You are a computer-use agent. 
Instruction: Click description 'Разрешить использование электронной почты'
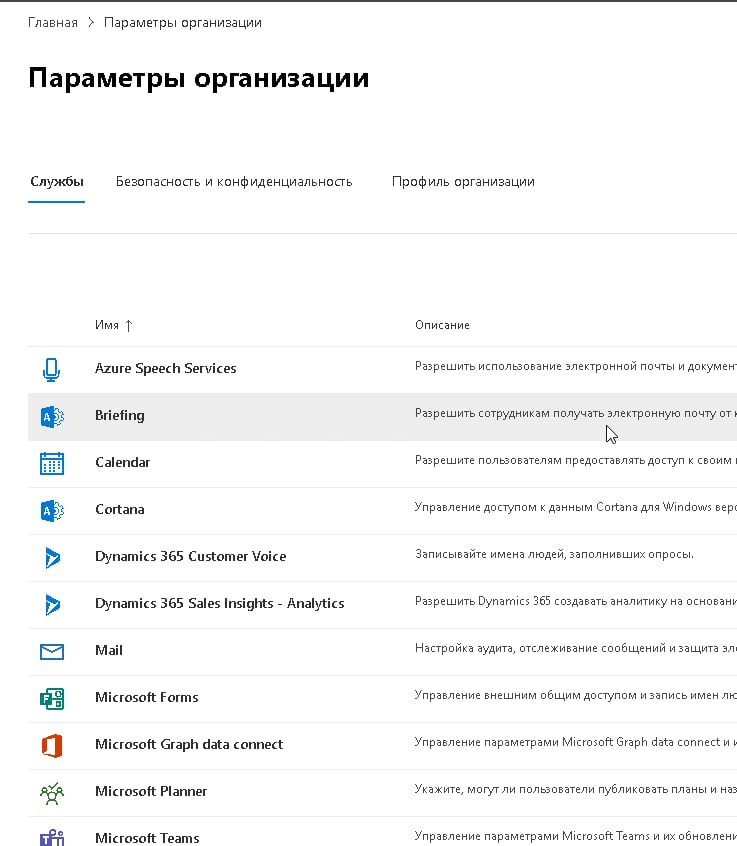pyautogui.click(x=576, y=366)
